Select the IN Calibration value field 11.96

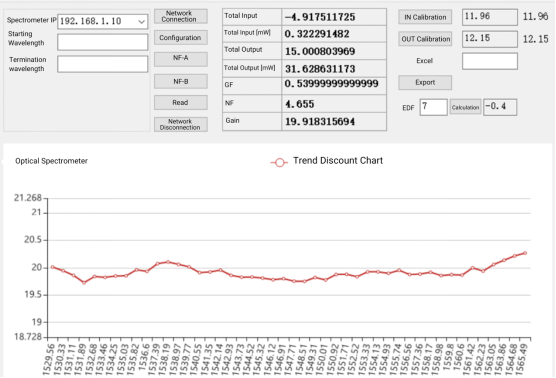coord(490,17)
